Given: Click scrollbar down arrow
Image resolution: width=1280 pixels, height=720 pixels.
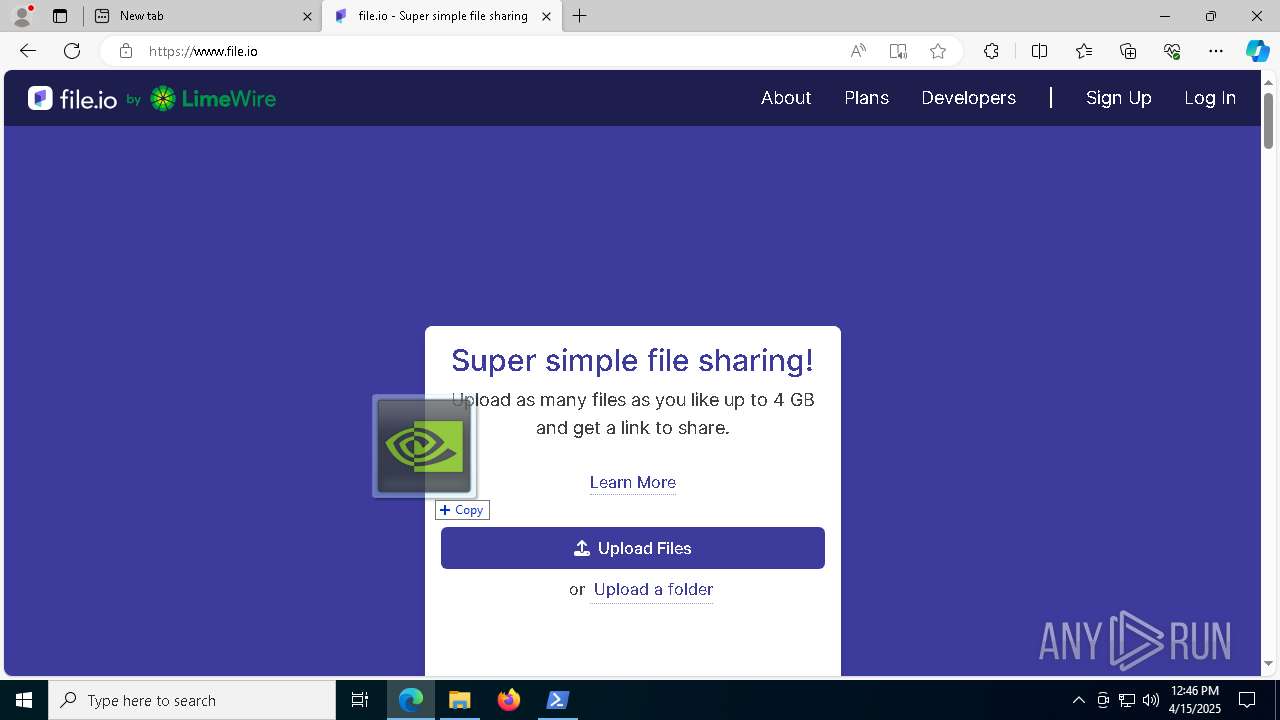Looking at the screenshot, I should pos(1269,663).
